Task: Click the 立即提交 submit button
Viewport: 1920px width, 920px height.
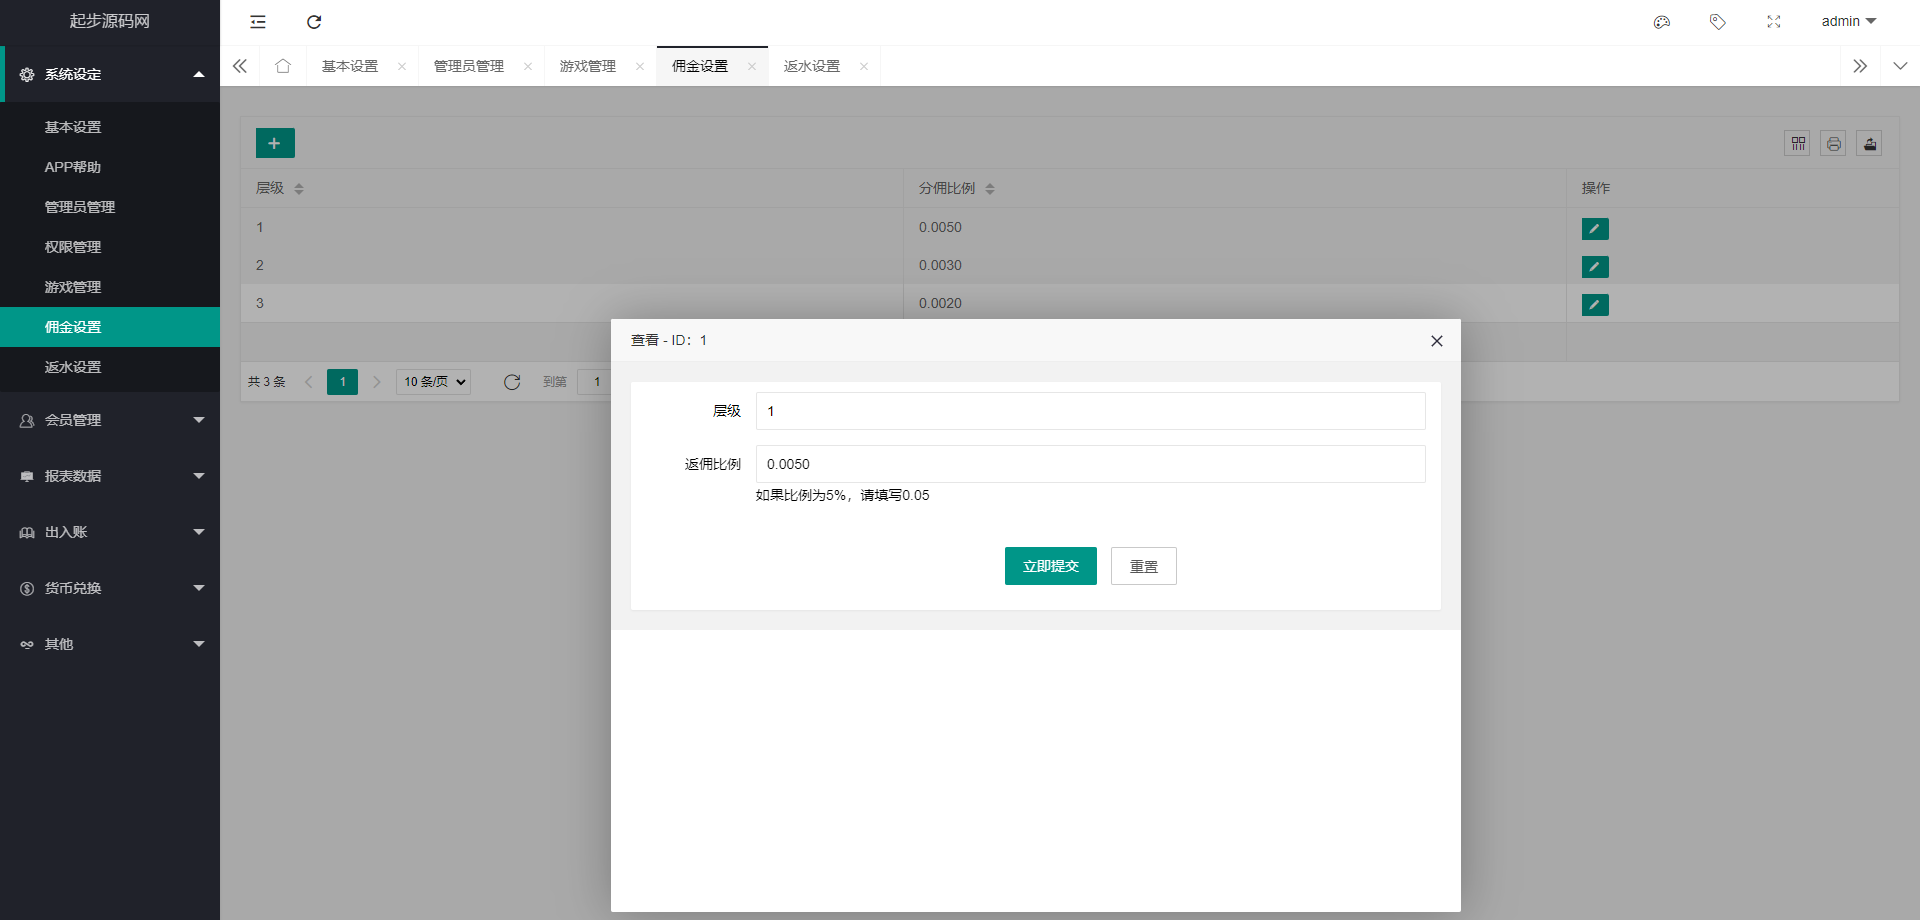Action: tap(1050, 566)
